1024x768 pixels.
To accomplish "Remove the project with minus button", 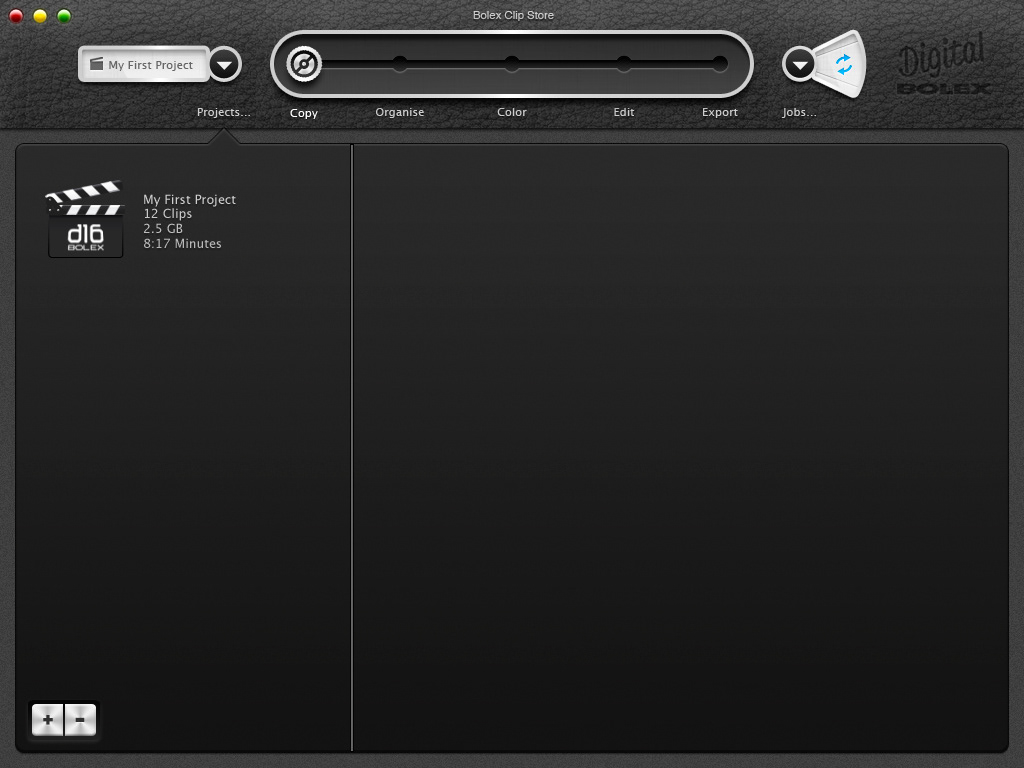I will [x=80, y=720].
